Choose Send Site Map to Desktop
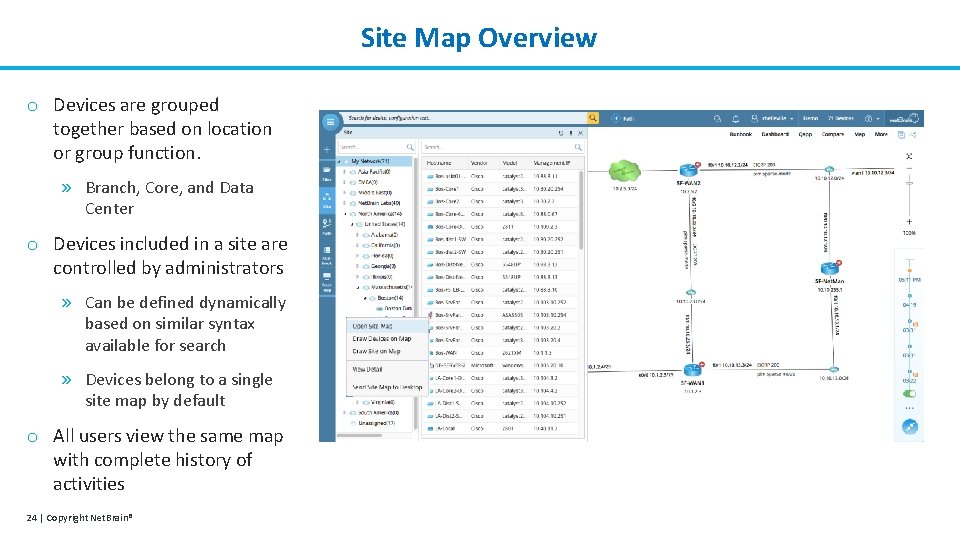 pos(388,387)
